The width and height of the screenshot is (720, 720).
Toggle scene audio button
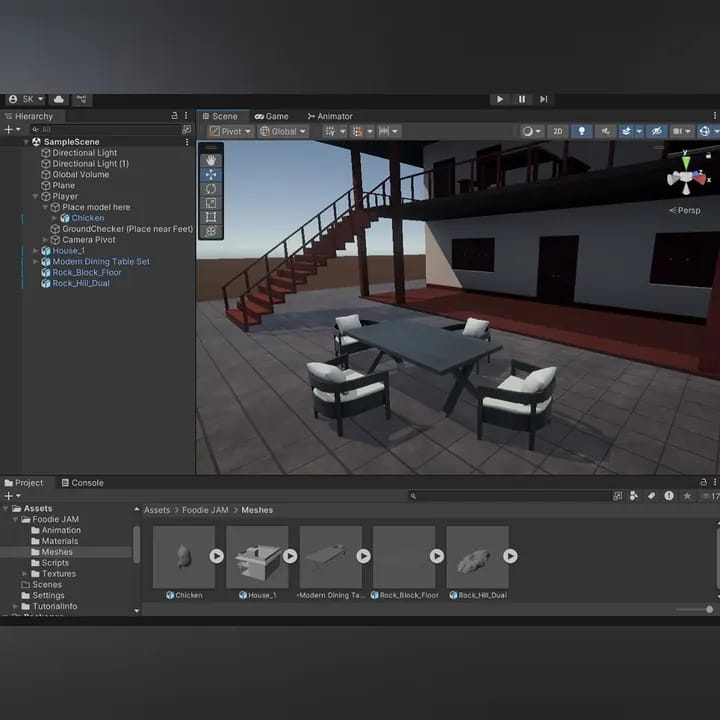[606, 131]
